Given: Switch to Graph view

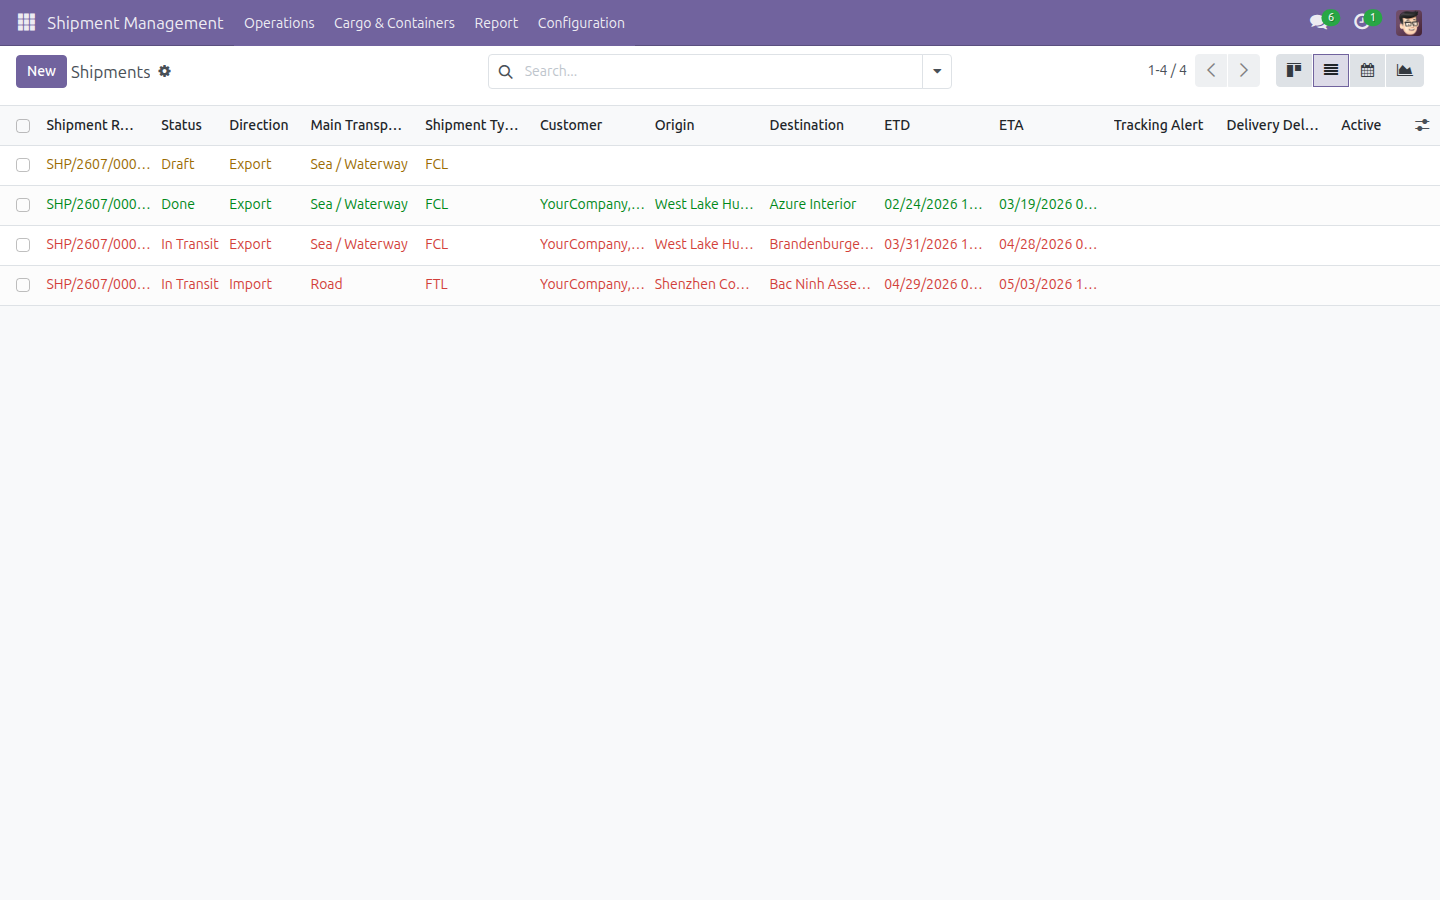Looking at the screenshot, I should (1405, 71).
